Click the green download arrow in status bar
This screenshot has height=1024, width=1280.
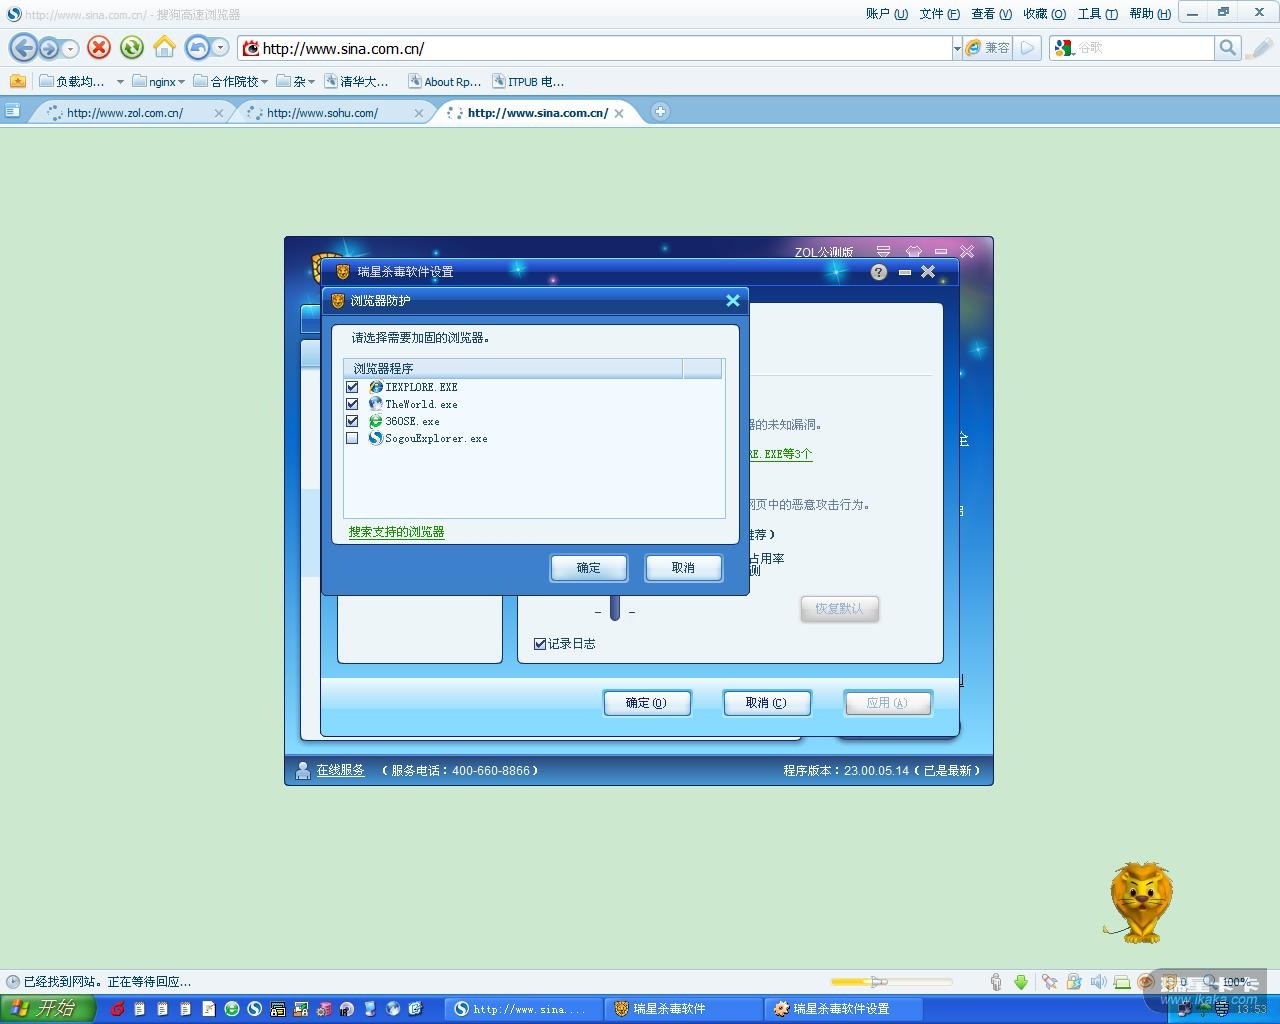pyautogui.click(x=1021, y=982)
